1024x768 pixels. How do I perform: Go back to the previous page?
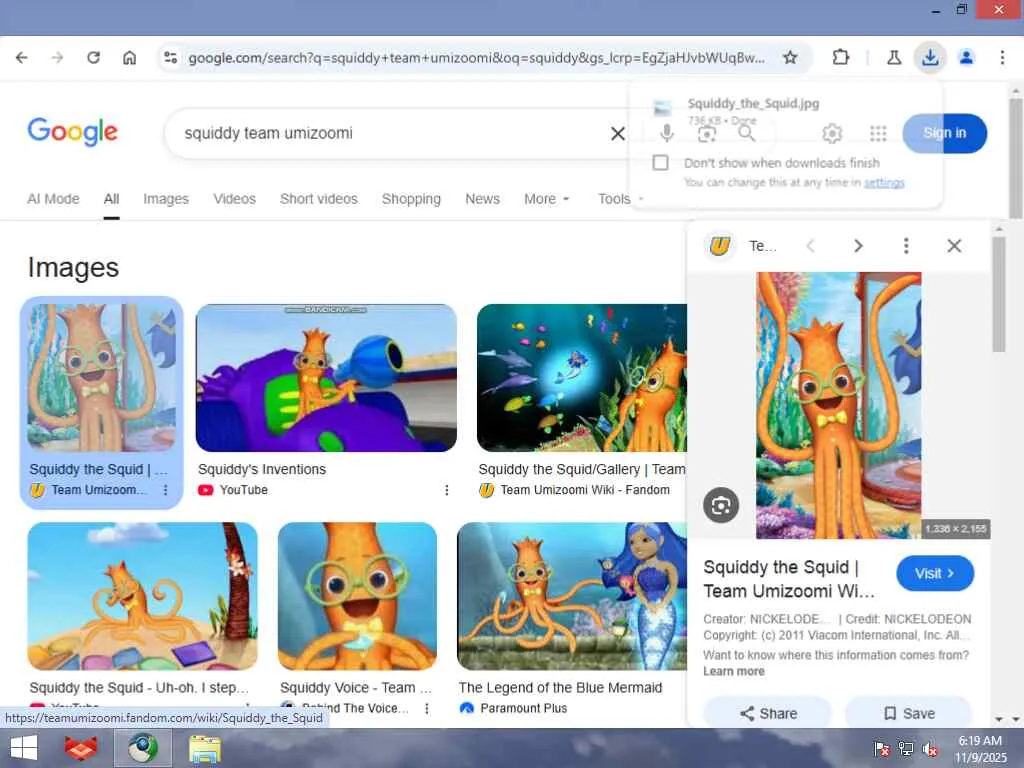click(22, 57)
